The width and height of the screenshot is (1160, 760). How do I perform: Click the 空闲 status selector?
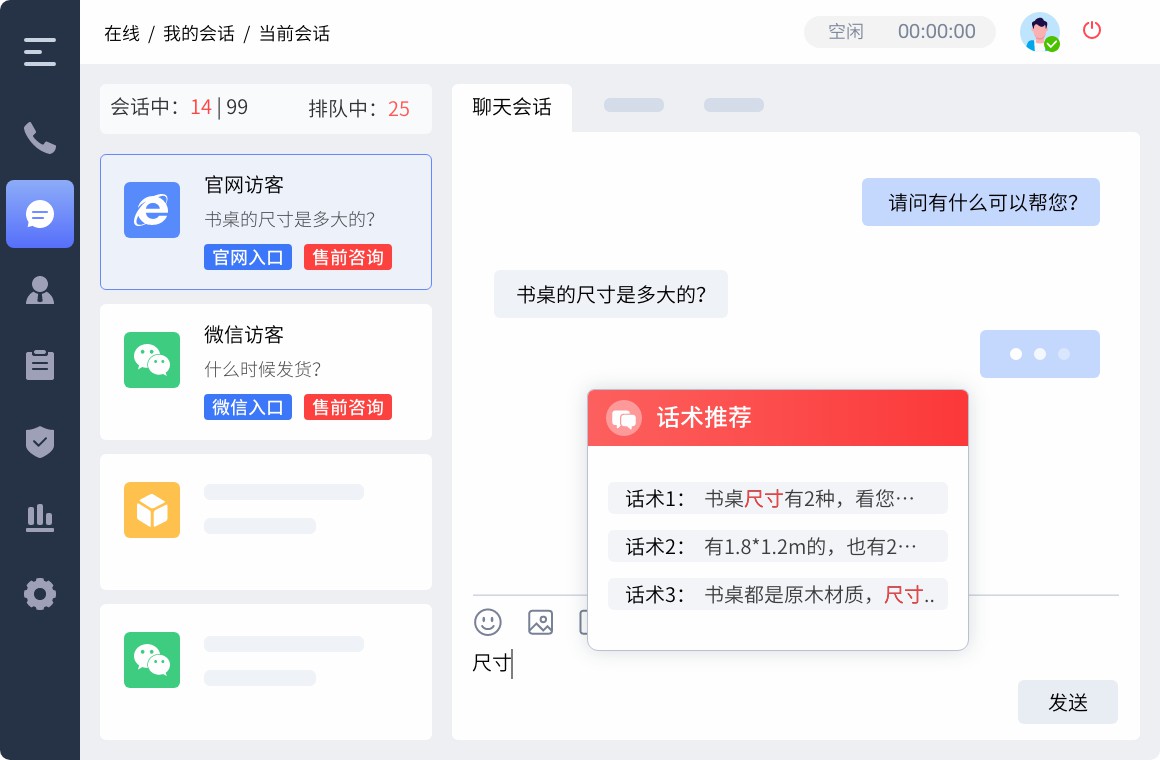[x=846, y=31]
